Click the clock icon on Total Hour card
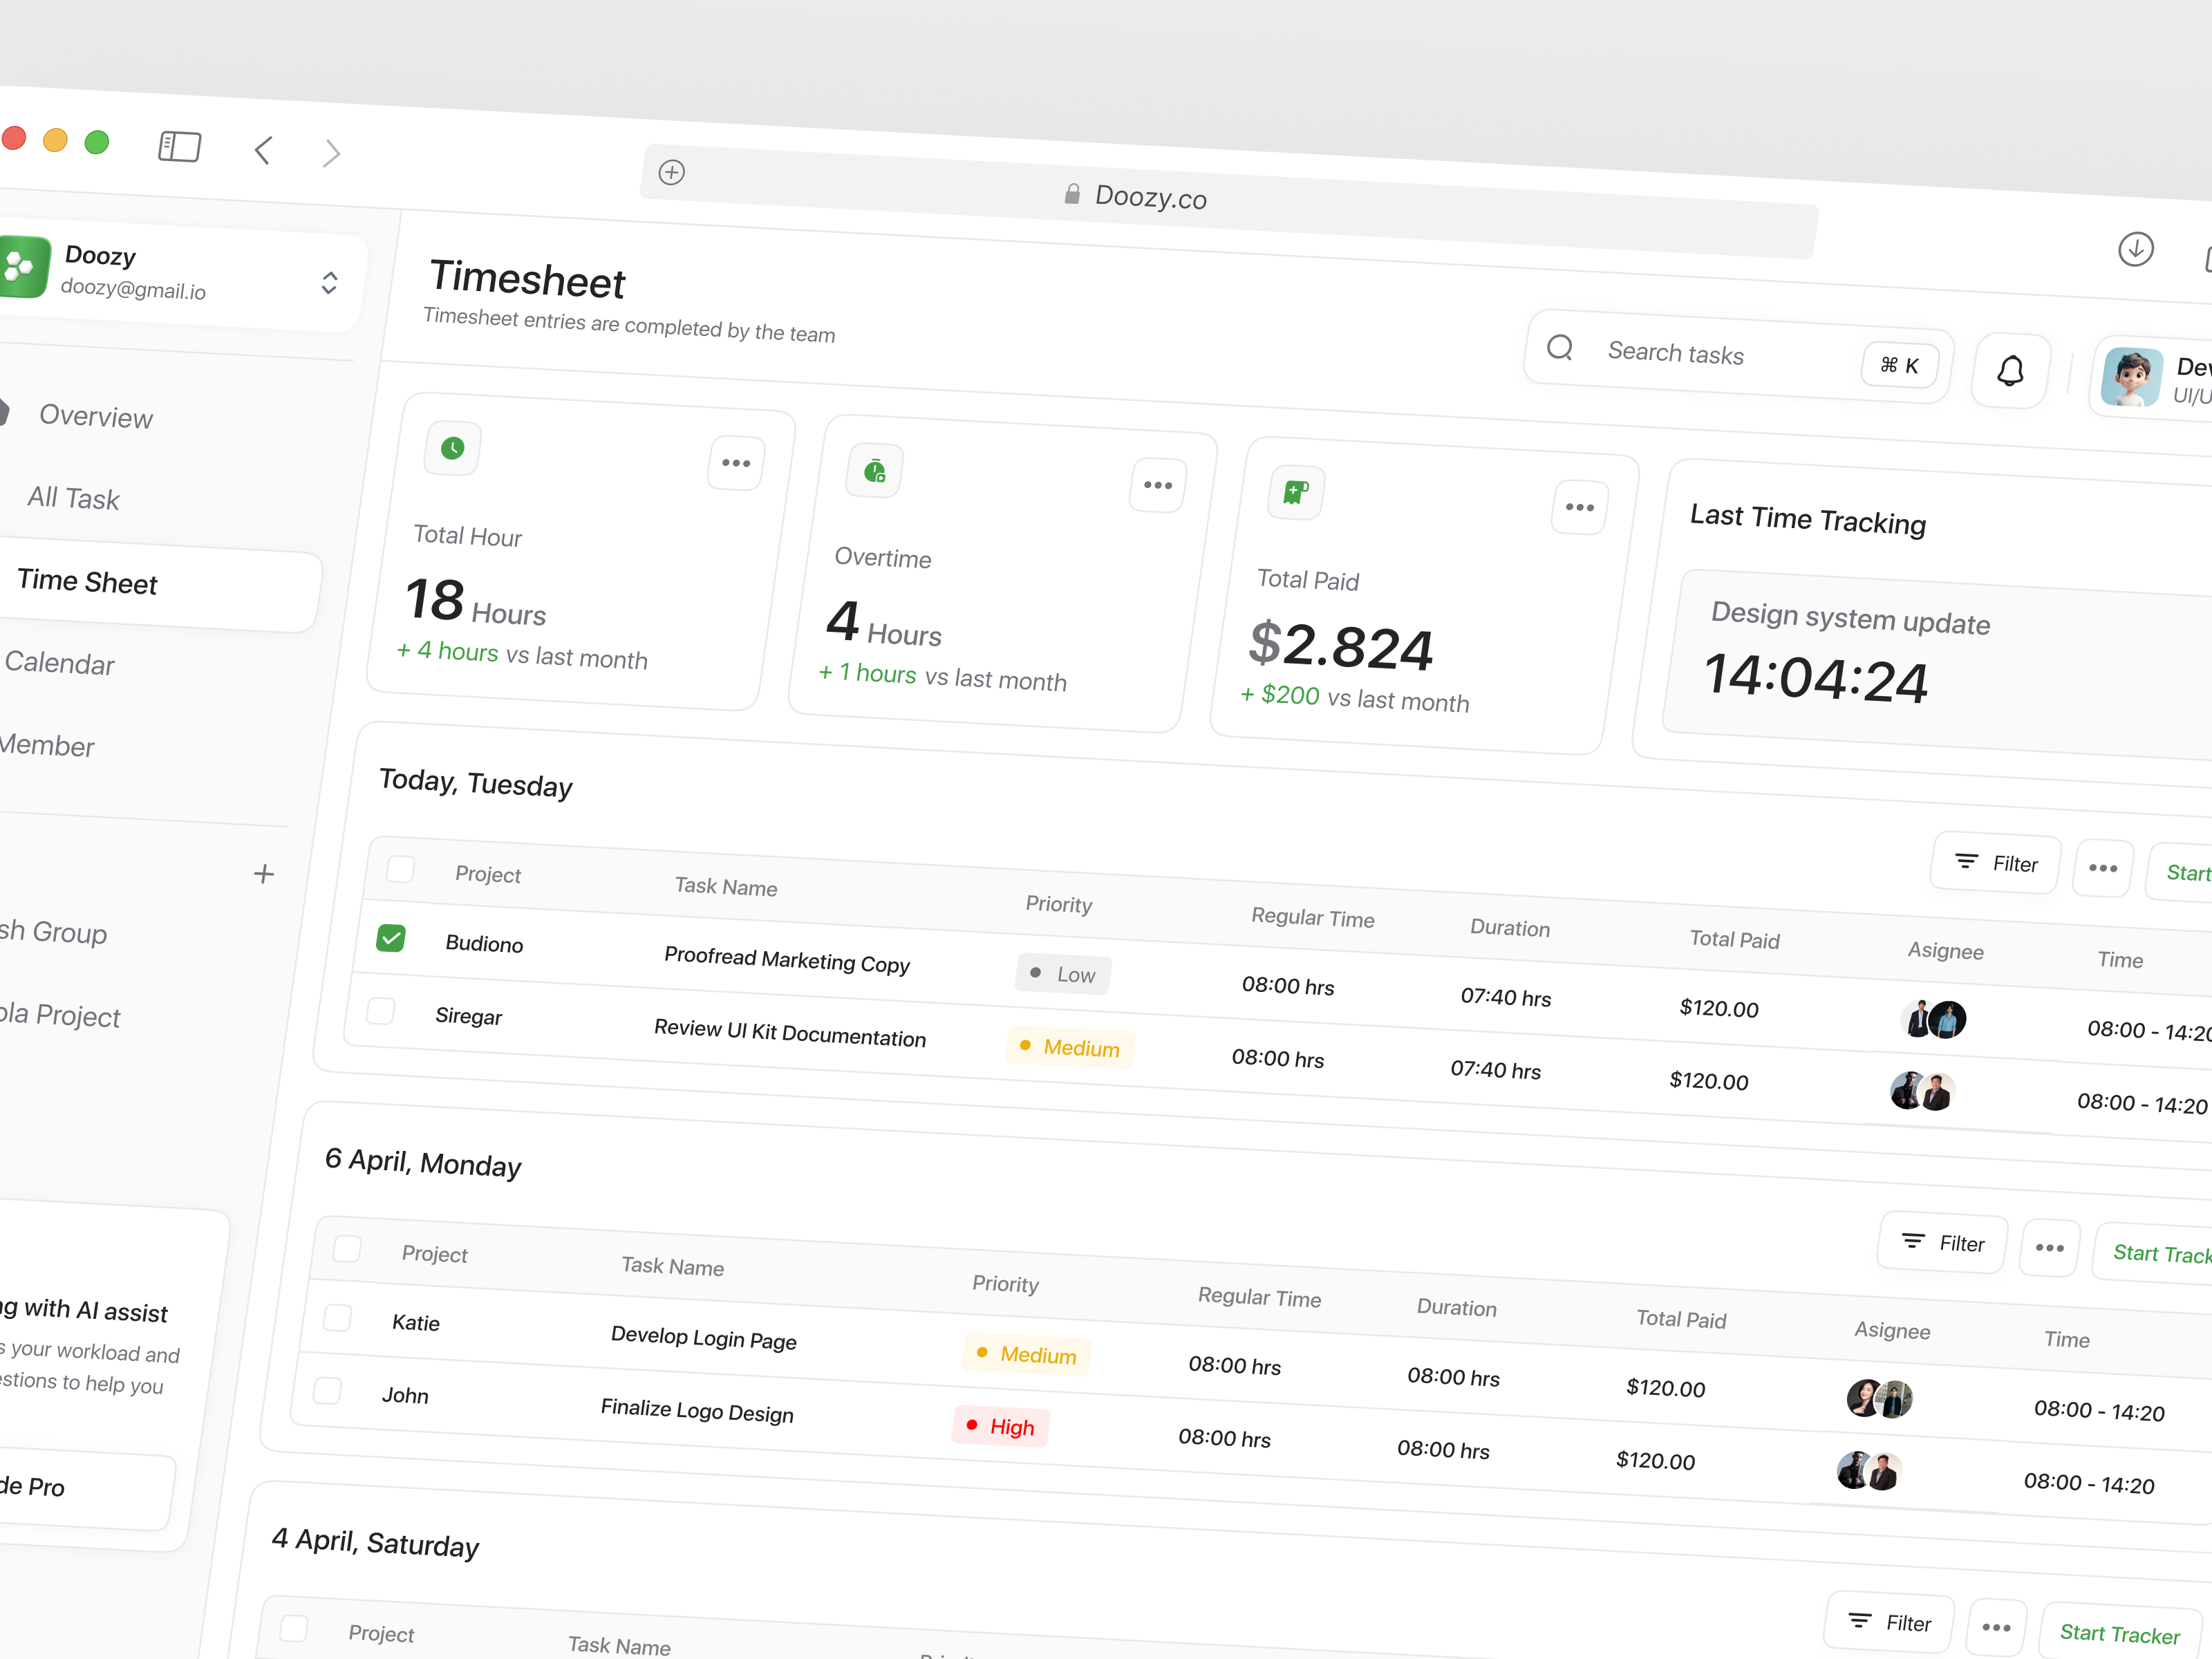The height and width of the screenshot is (1659, 2212). tap(452, 449)
